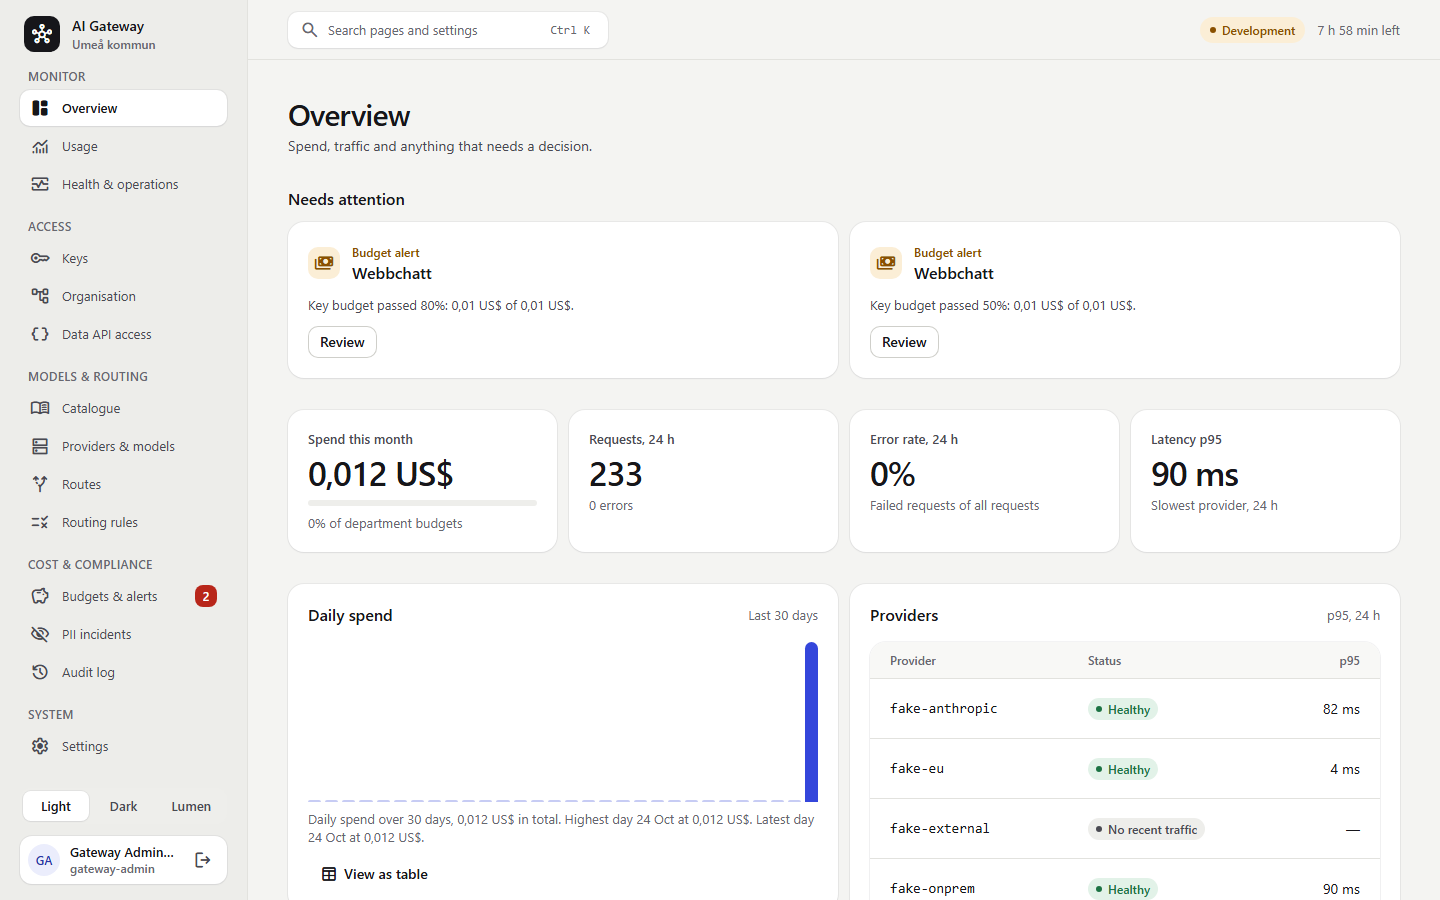The width and height of the screenshot is (1440, 900).
Task: Click the Routing rules icon
Action: point(40,523)
